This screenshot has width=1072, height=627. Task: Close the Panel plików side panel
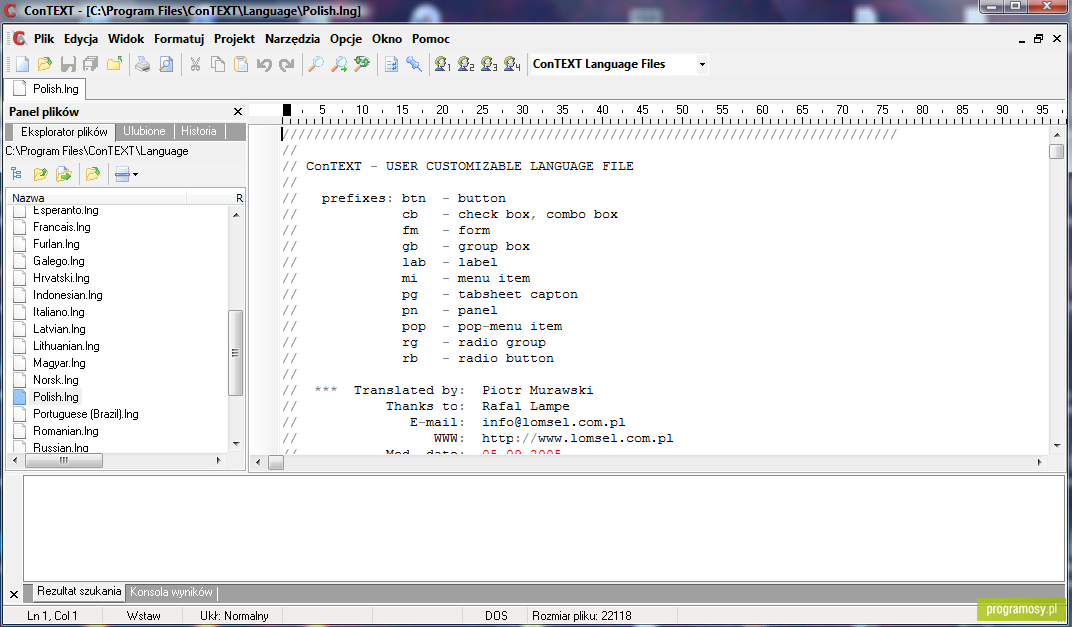point(238,111)
